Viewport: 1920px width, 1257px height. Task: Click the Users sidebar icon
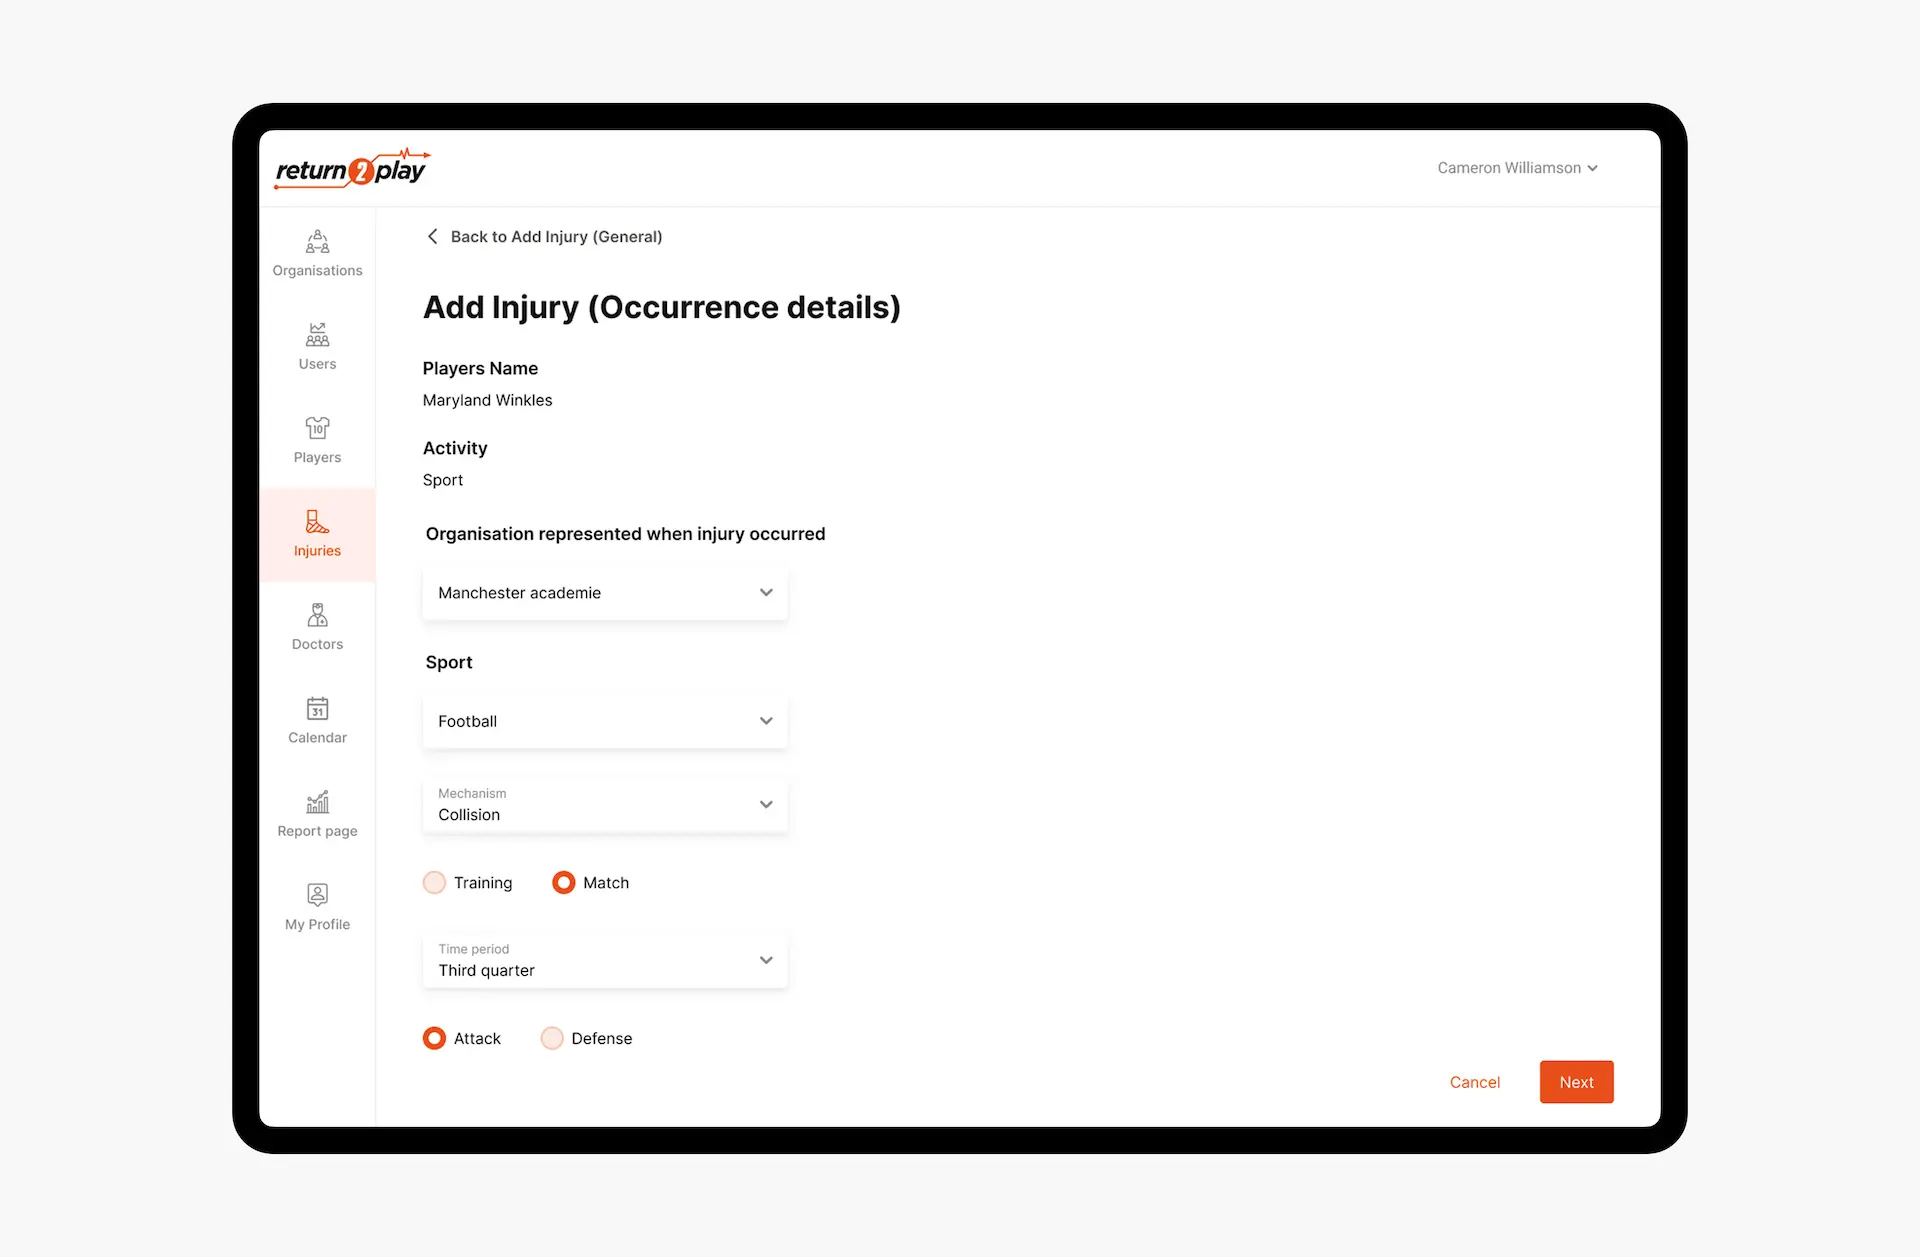point(317,334)
